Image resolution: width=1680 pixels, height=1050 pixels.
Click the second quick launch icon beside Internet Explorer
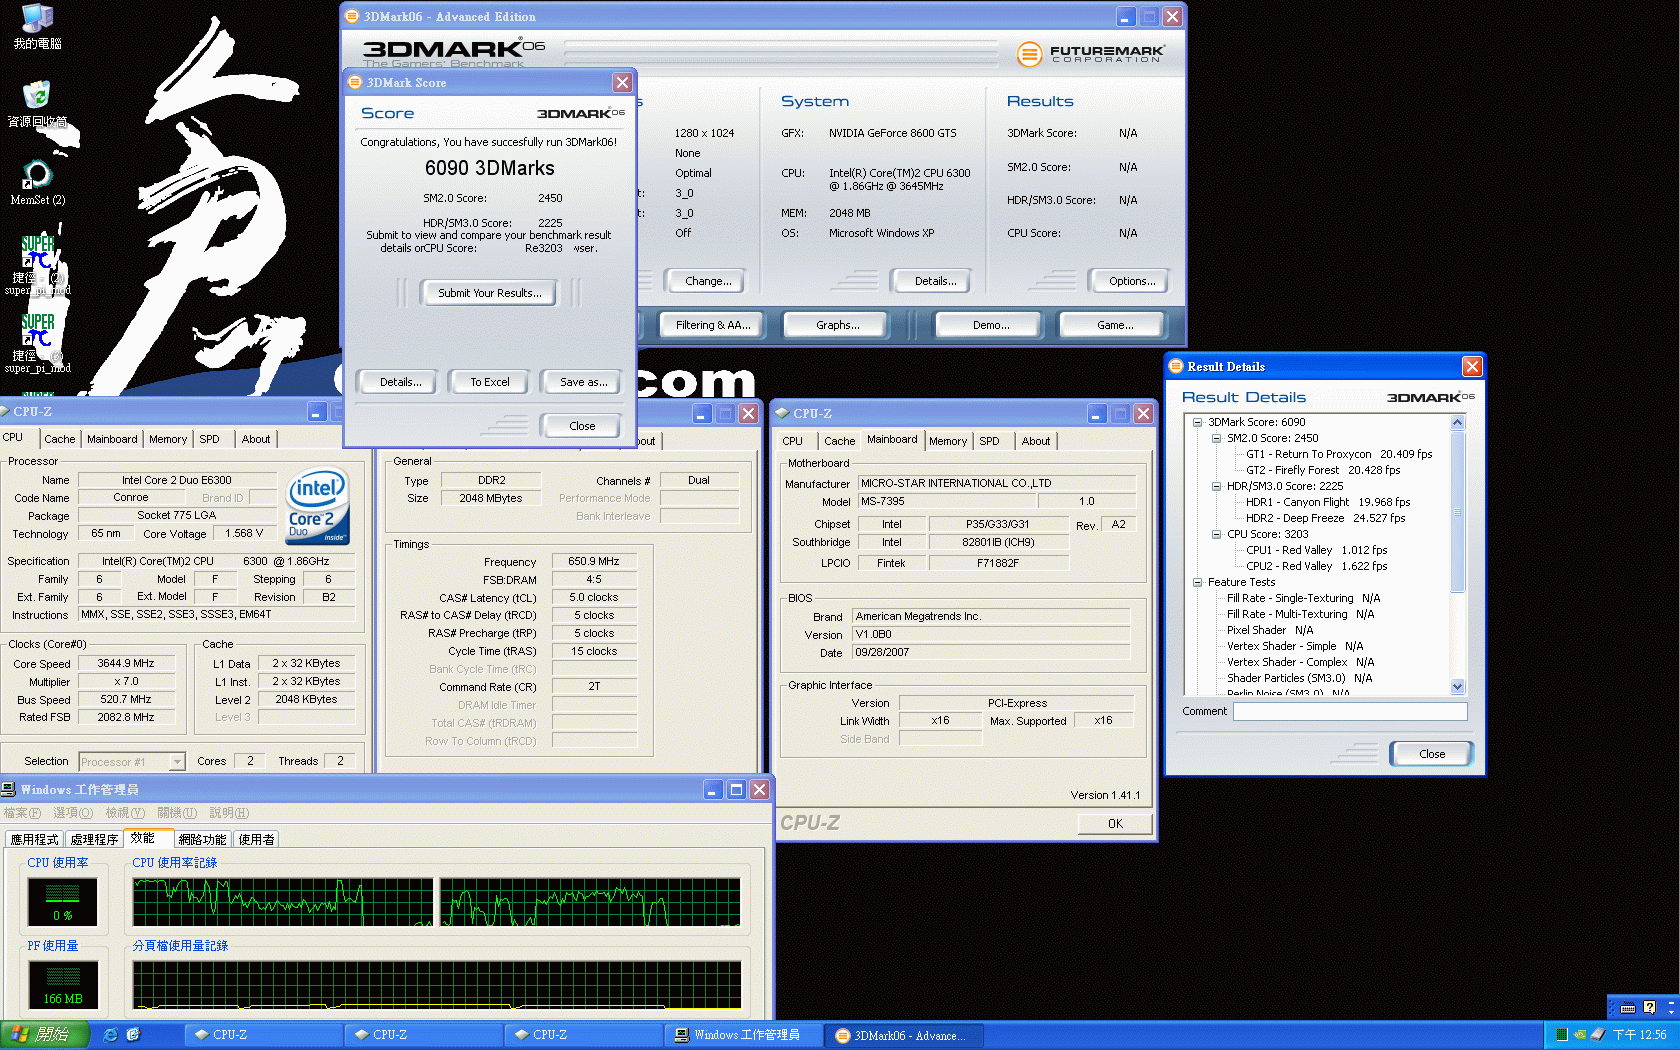pyautogui.click(x=133, y=1035)
